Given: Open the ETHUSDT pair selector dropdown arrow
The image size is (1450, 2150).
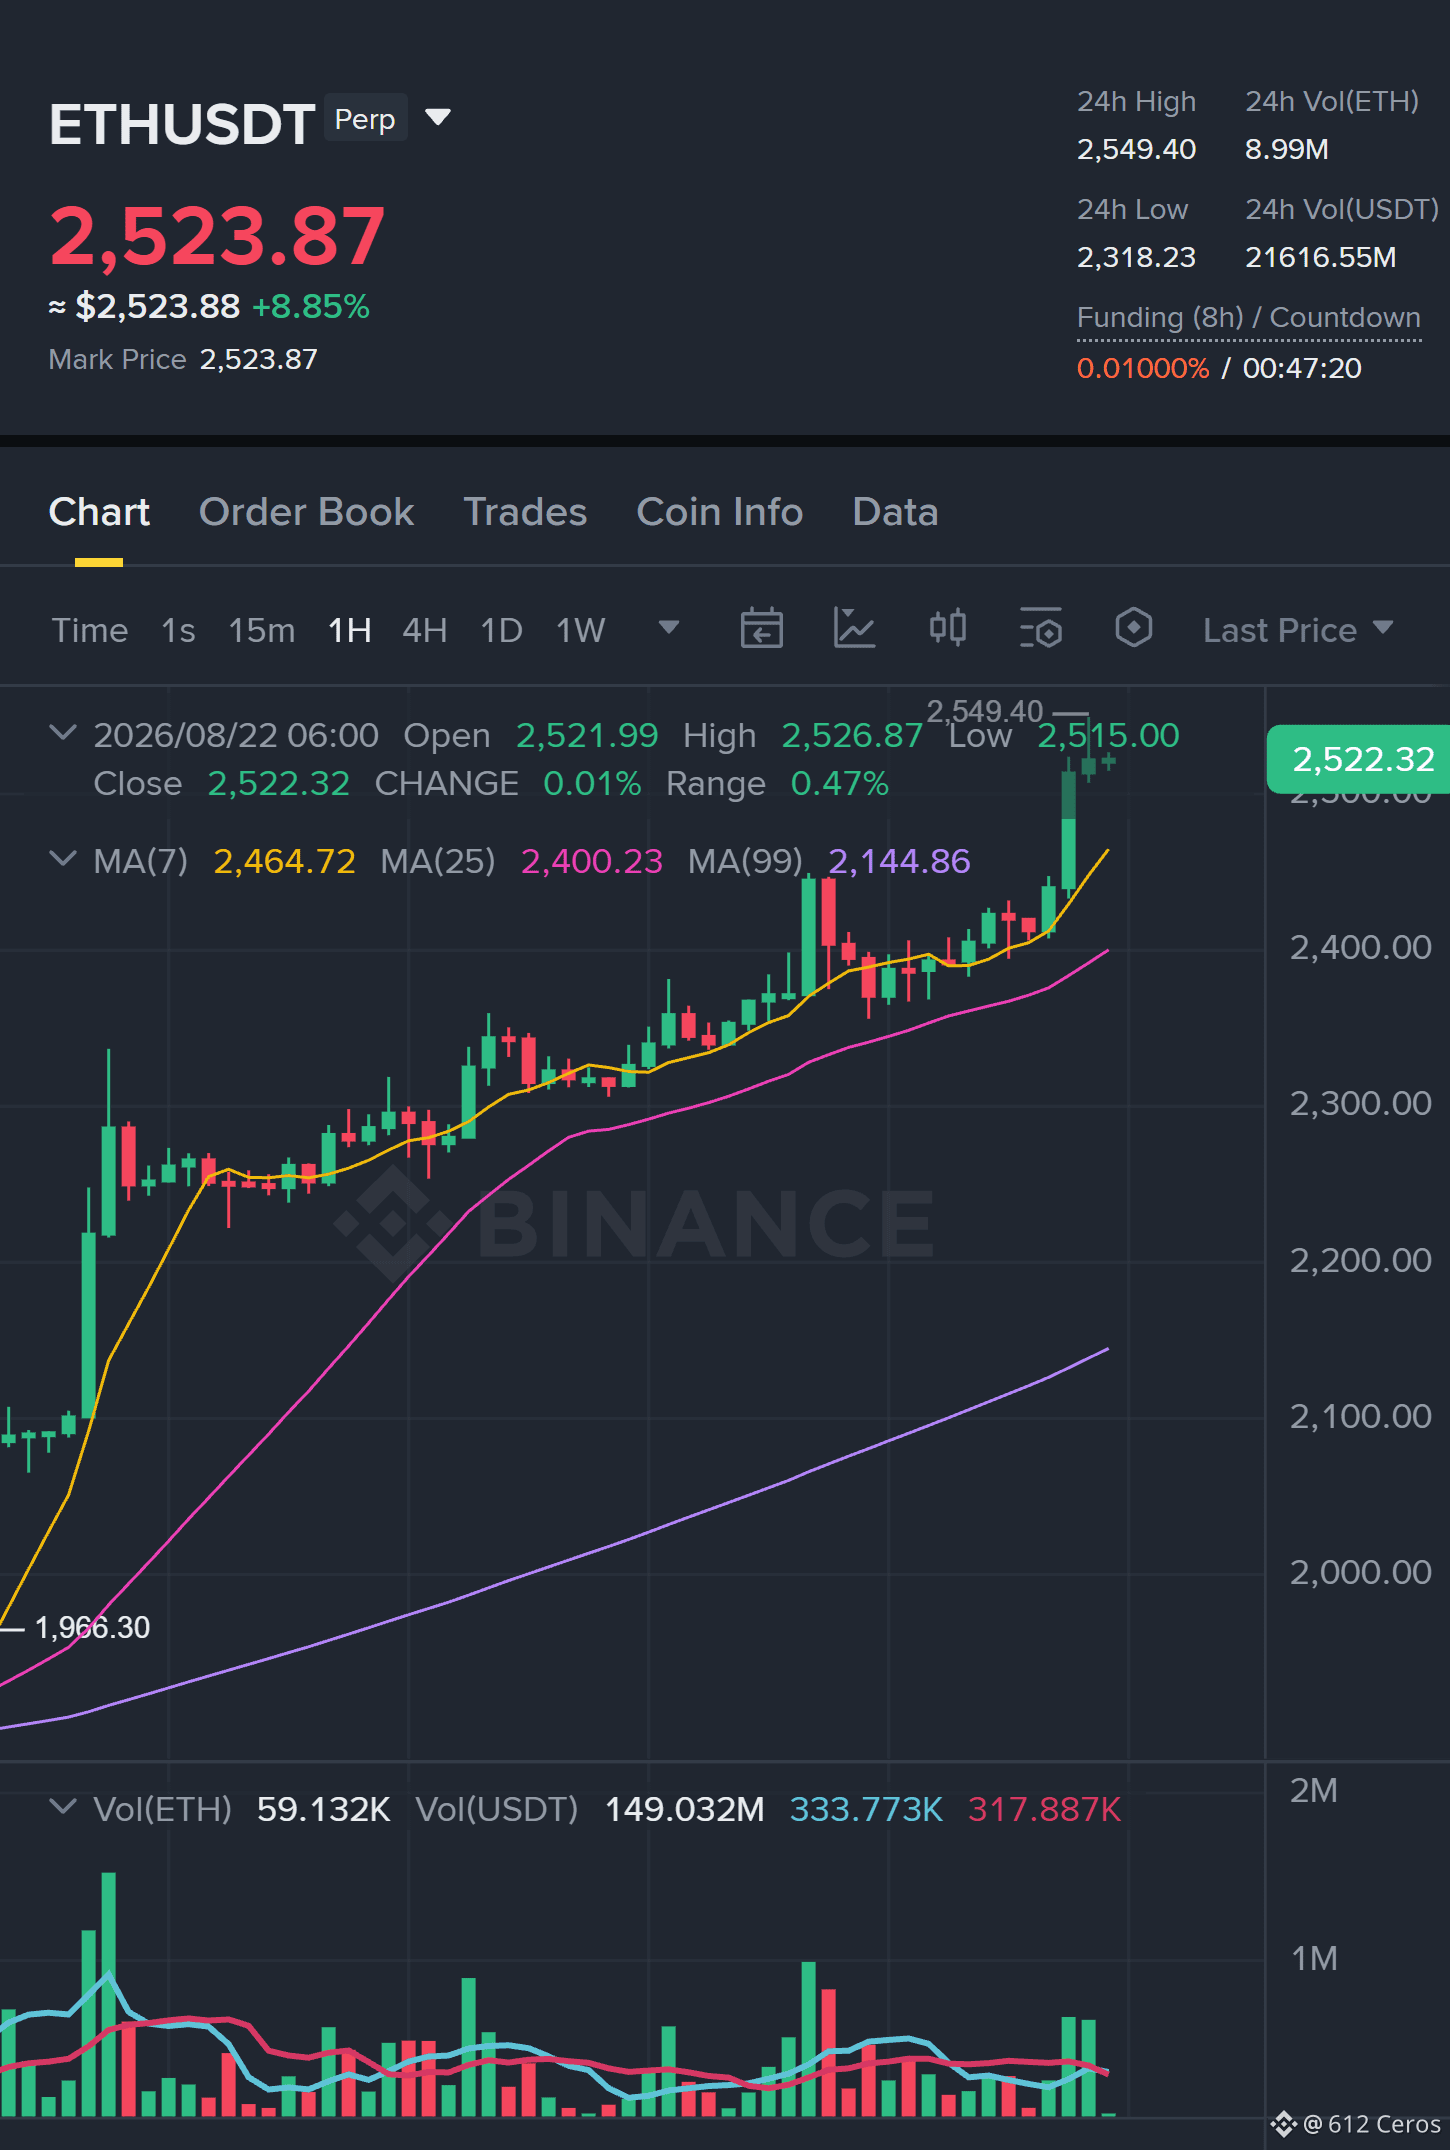Looking at the screenshot, I should click(438, 118).
